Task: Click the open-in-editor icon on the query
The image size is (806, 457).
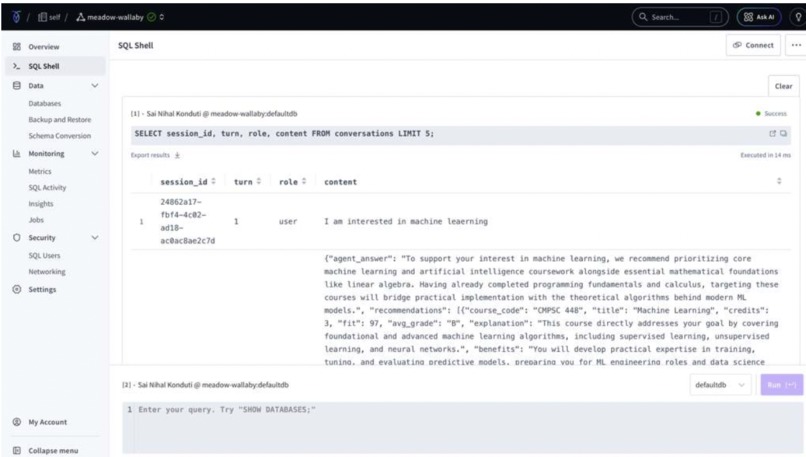Action: 772,134
